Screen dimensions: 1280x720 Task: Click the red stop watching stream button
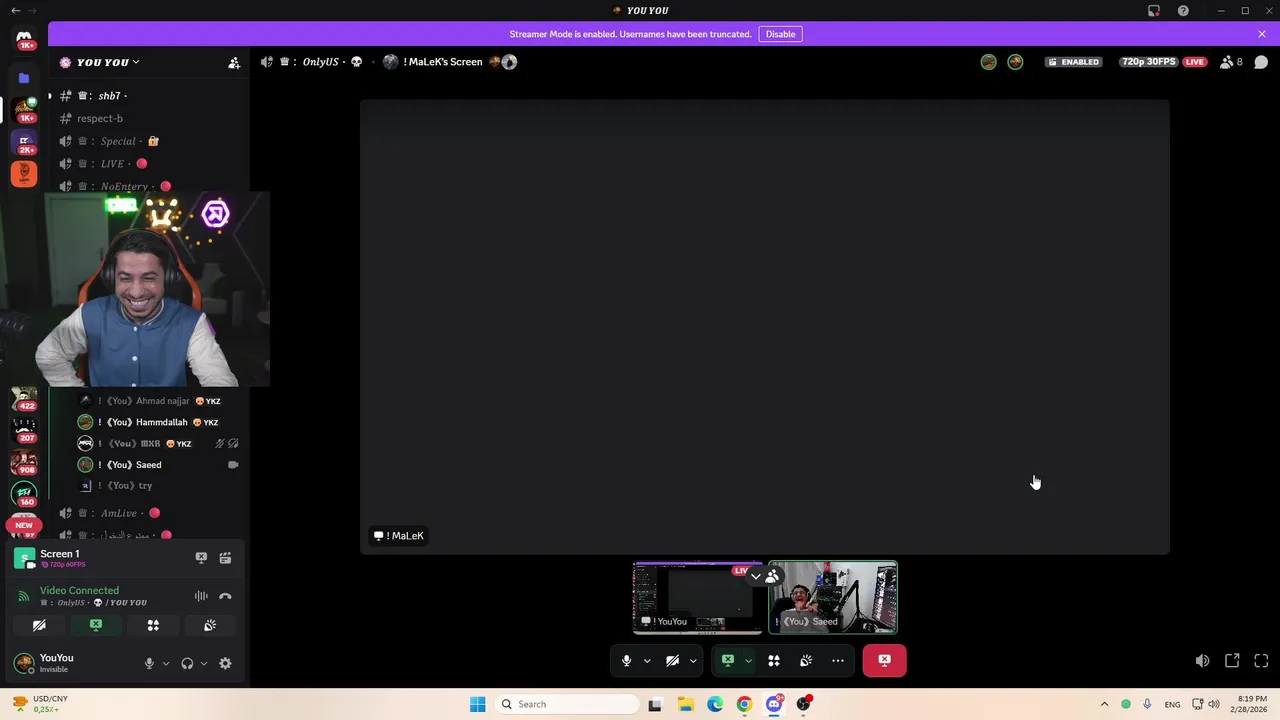(x=884, y=661)
